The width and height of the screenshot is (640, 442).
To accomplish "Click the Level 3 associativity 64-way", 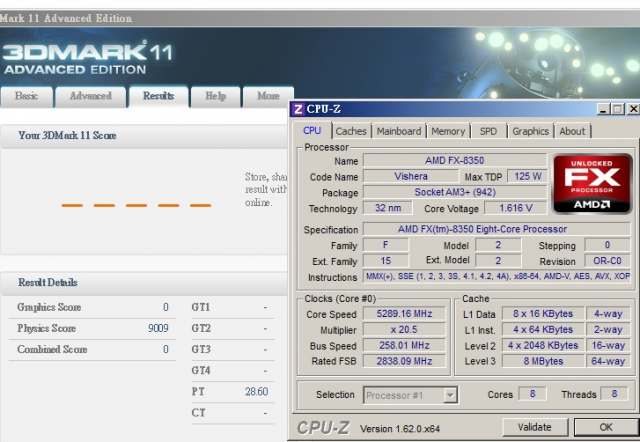I will click(x=608, y=361).
